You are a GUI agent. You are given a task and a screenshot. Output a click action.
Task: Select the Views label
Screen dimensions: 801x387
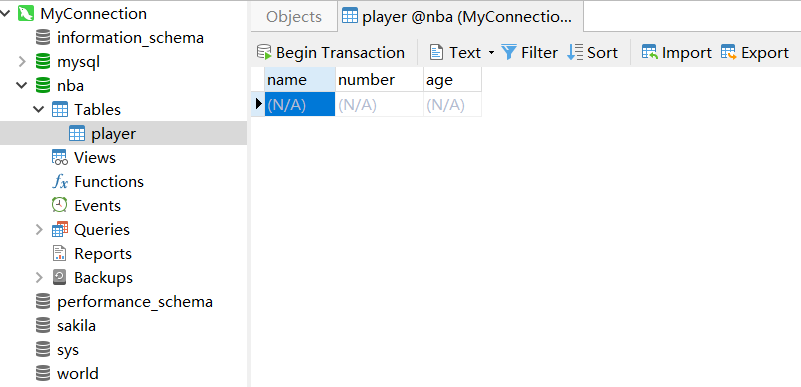95,158
